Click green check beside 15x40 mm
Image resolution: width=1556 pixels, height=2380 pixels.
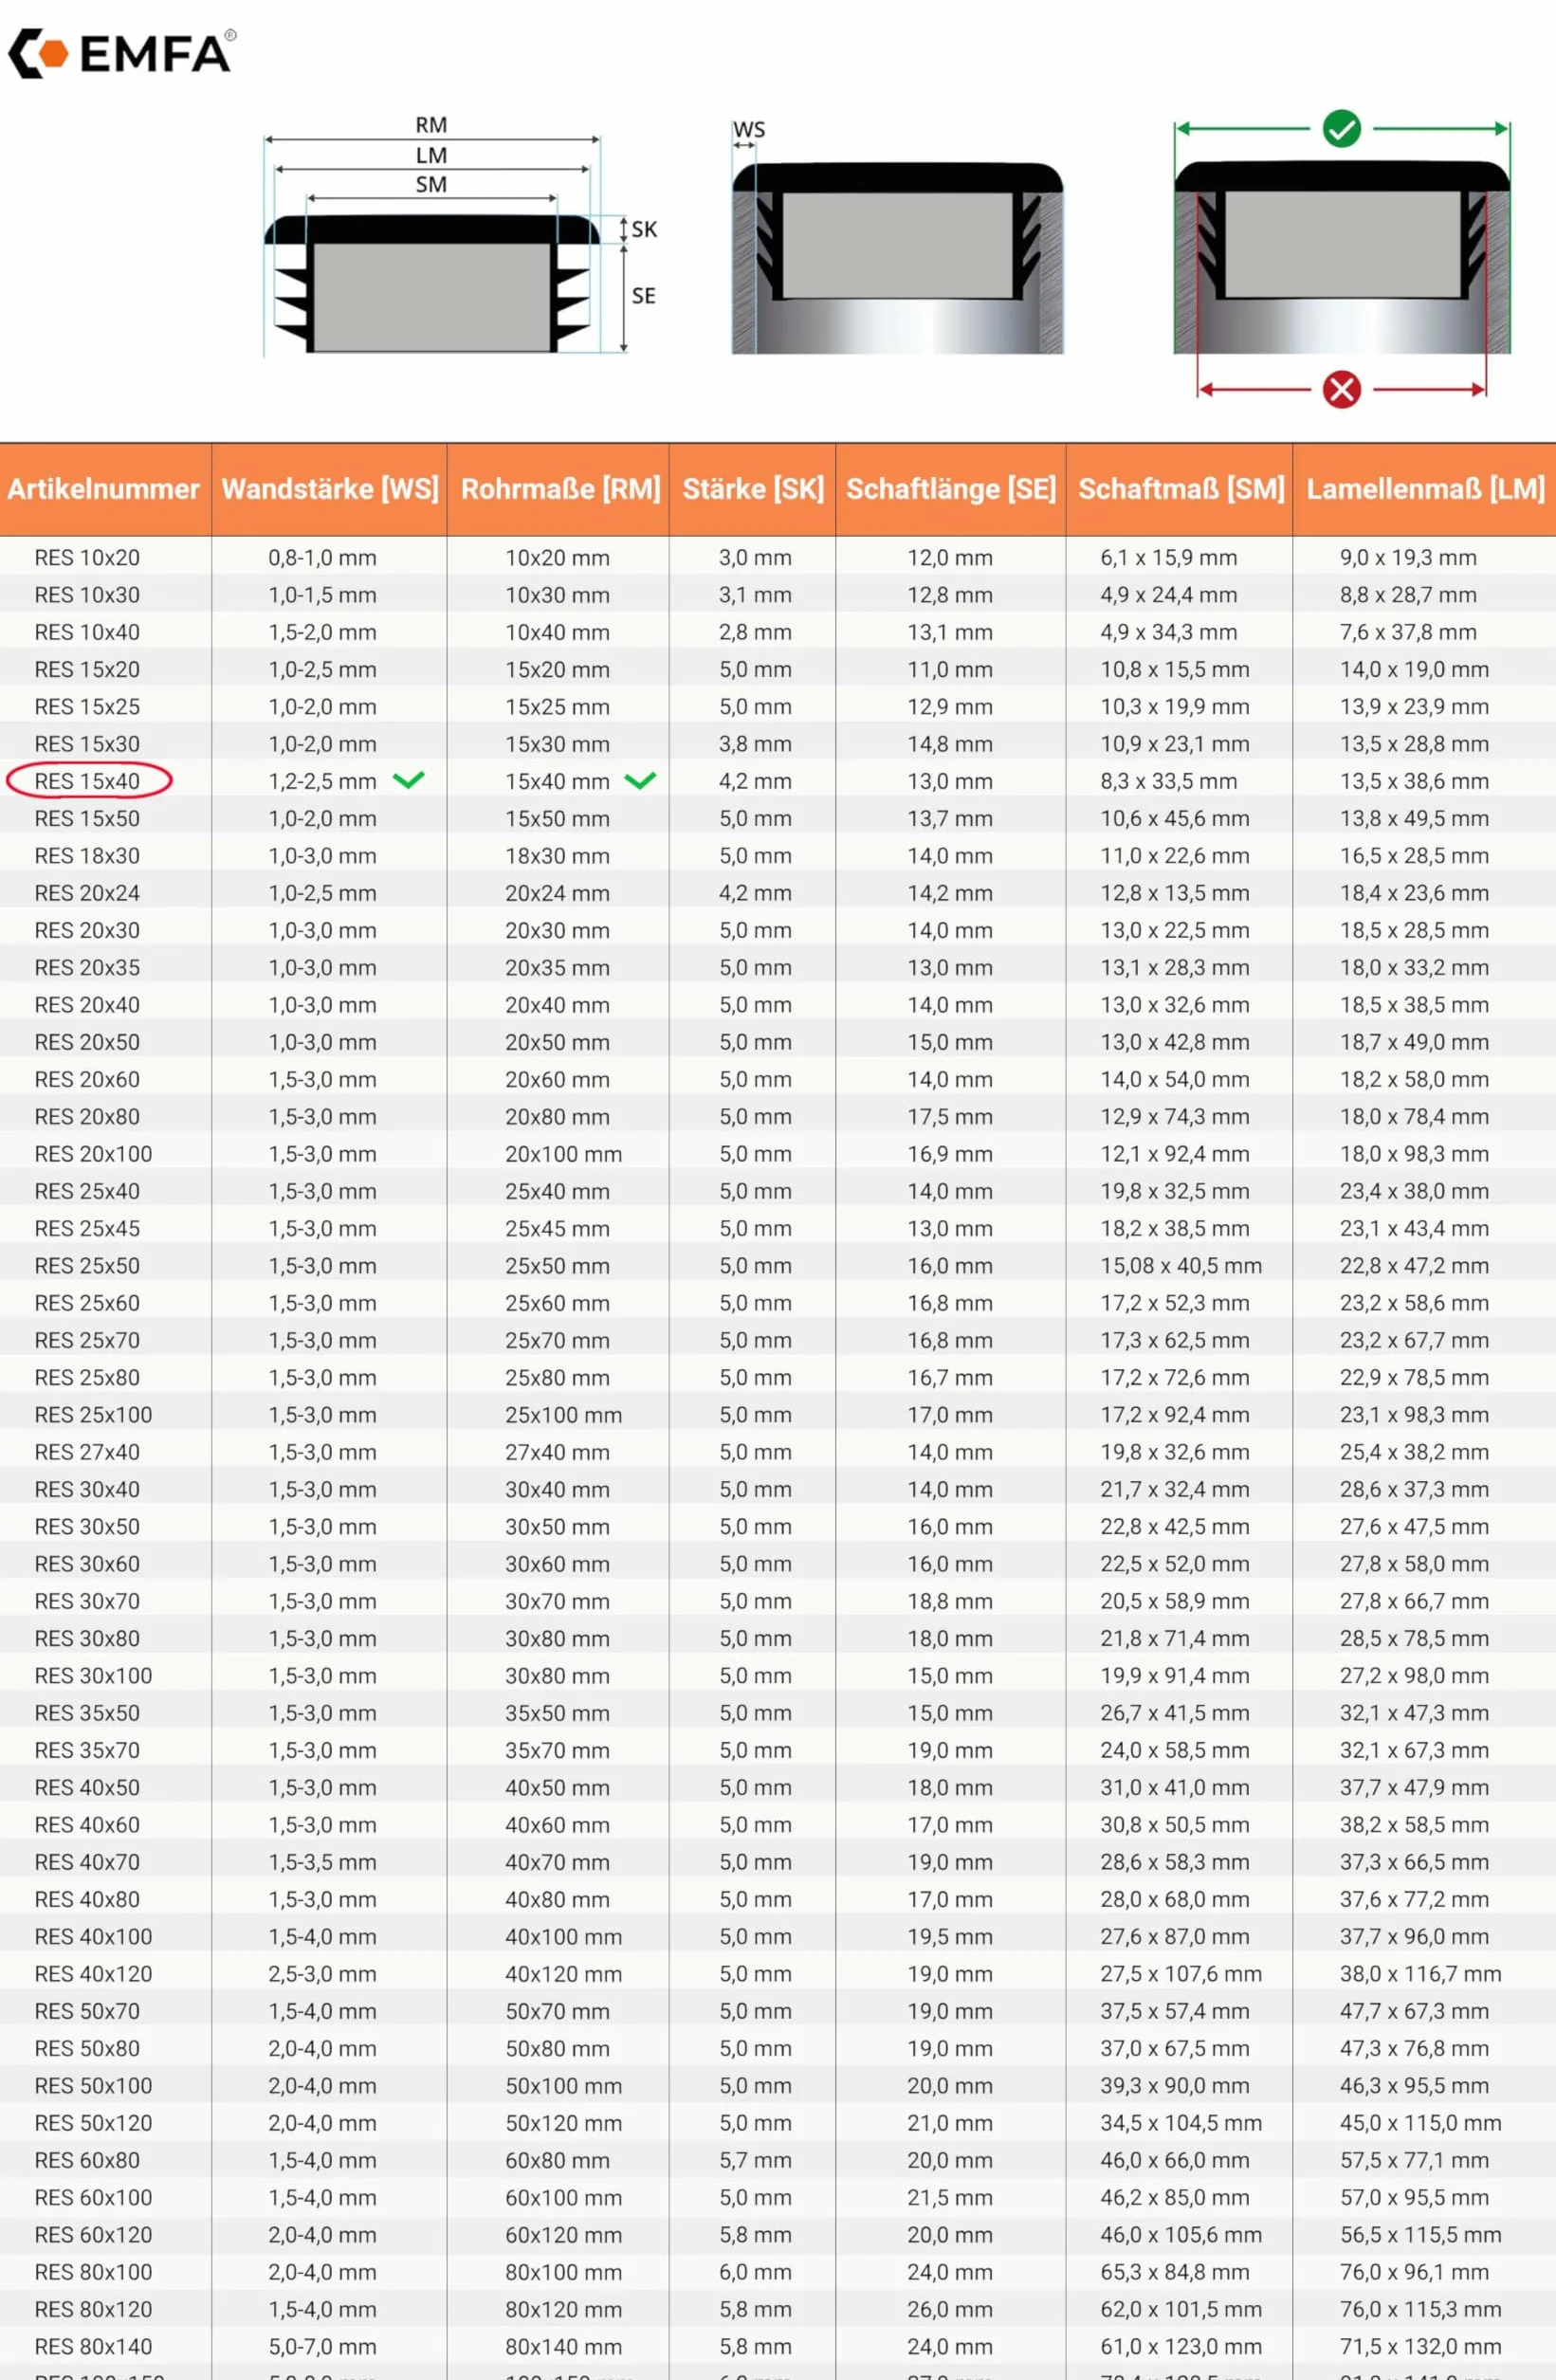coord(640,780)
